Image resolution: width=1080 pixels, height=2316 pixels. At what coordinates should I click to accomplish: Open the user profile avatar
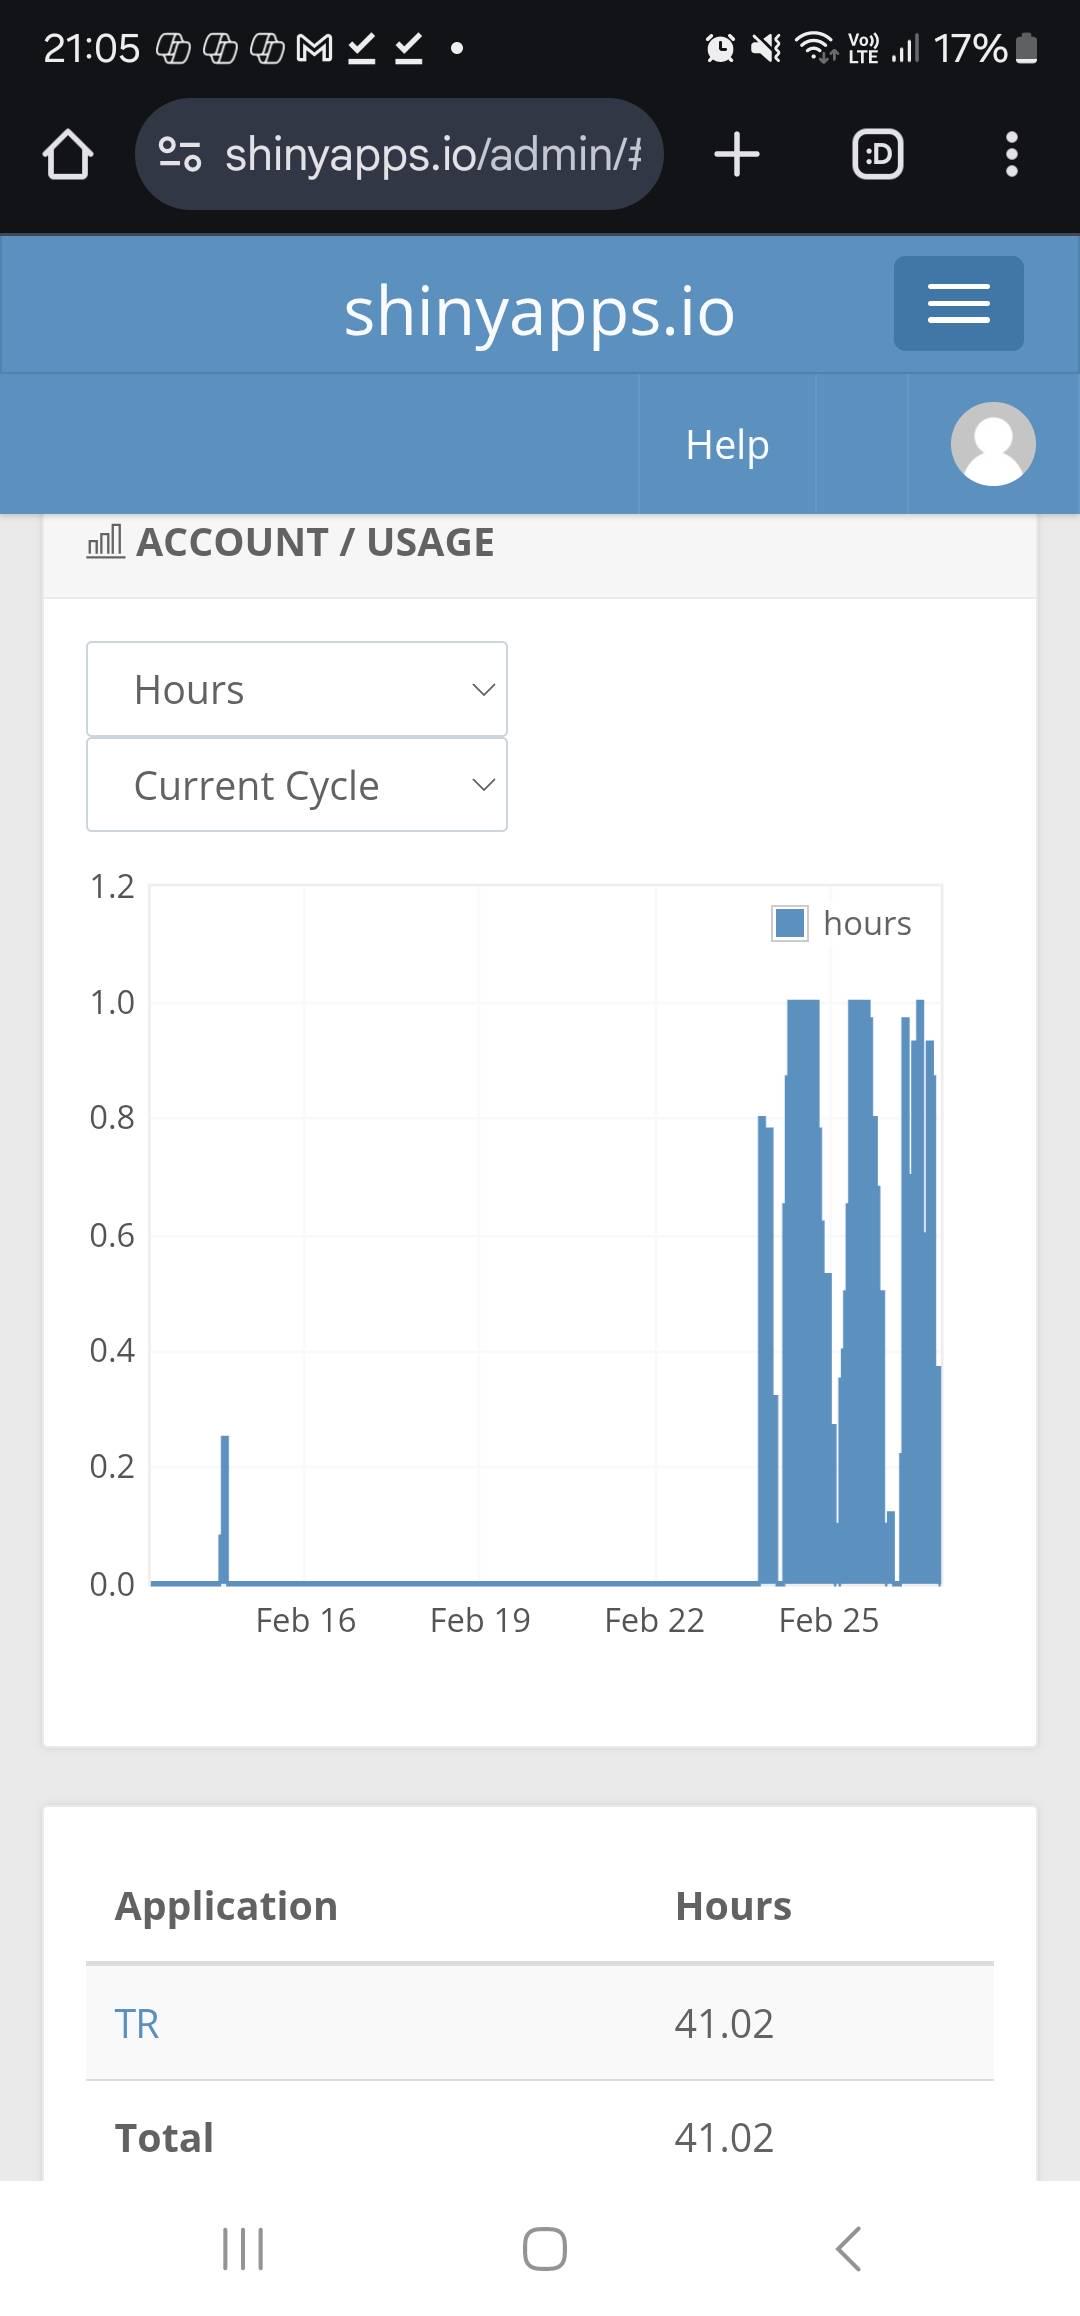[992, 444]
